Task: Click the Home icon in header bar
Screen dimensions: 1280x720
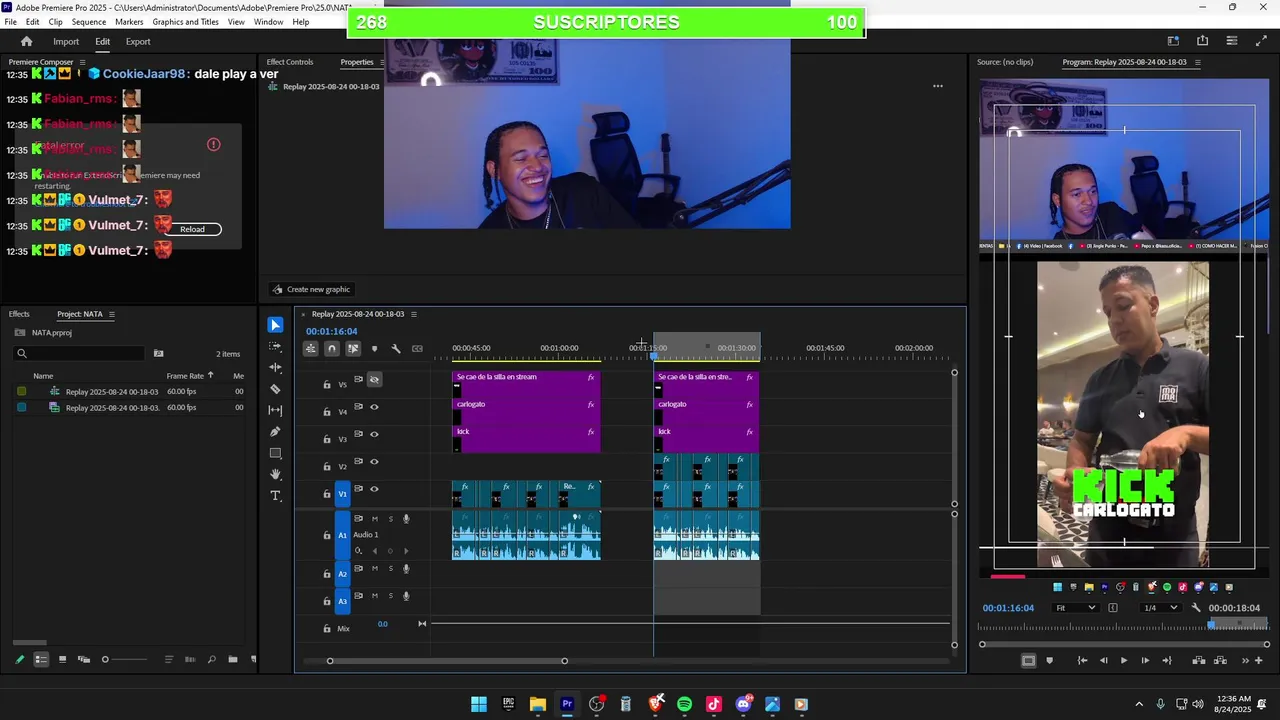Action: pos(27,41)
